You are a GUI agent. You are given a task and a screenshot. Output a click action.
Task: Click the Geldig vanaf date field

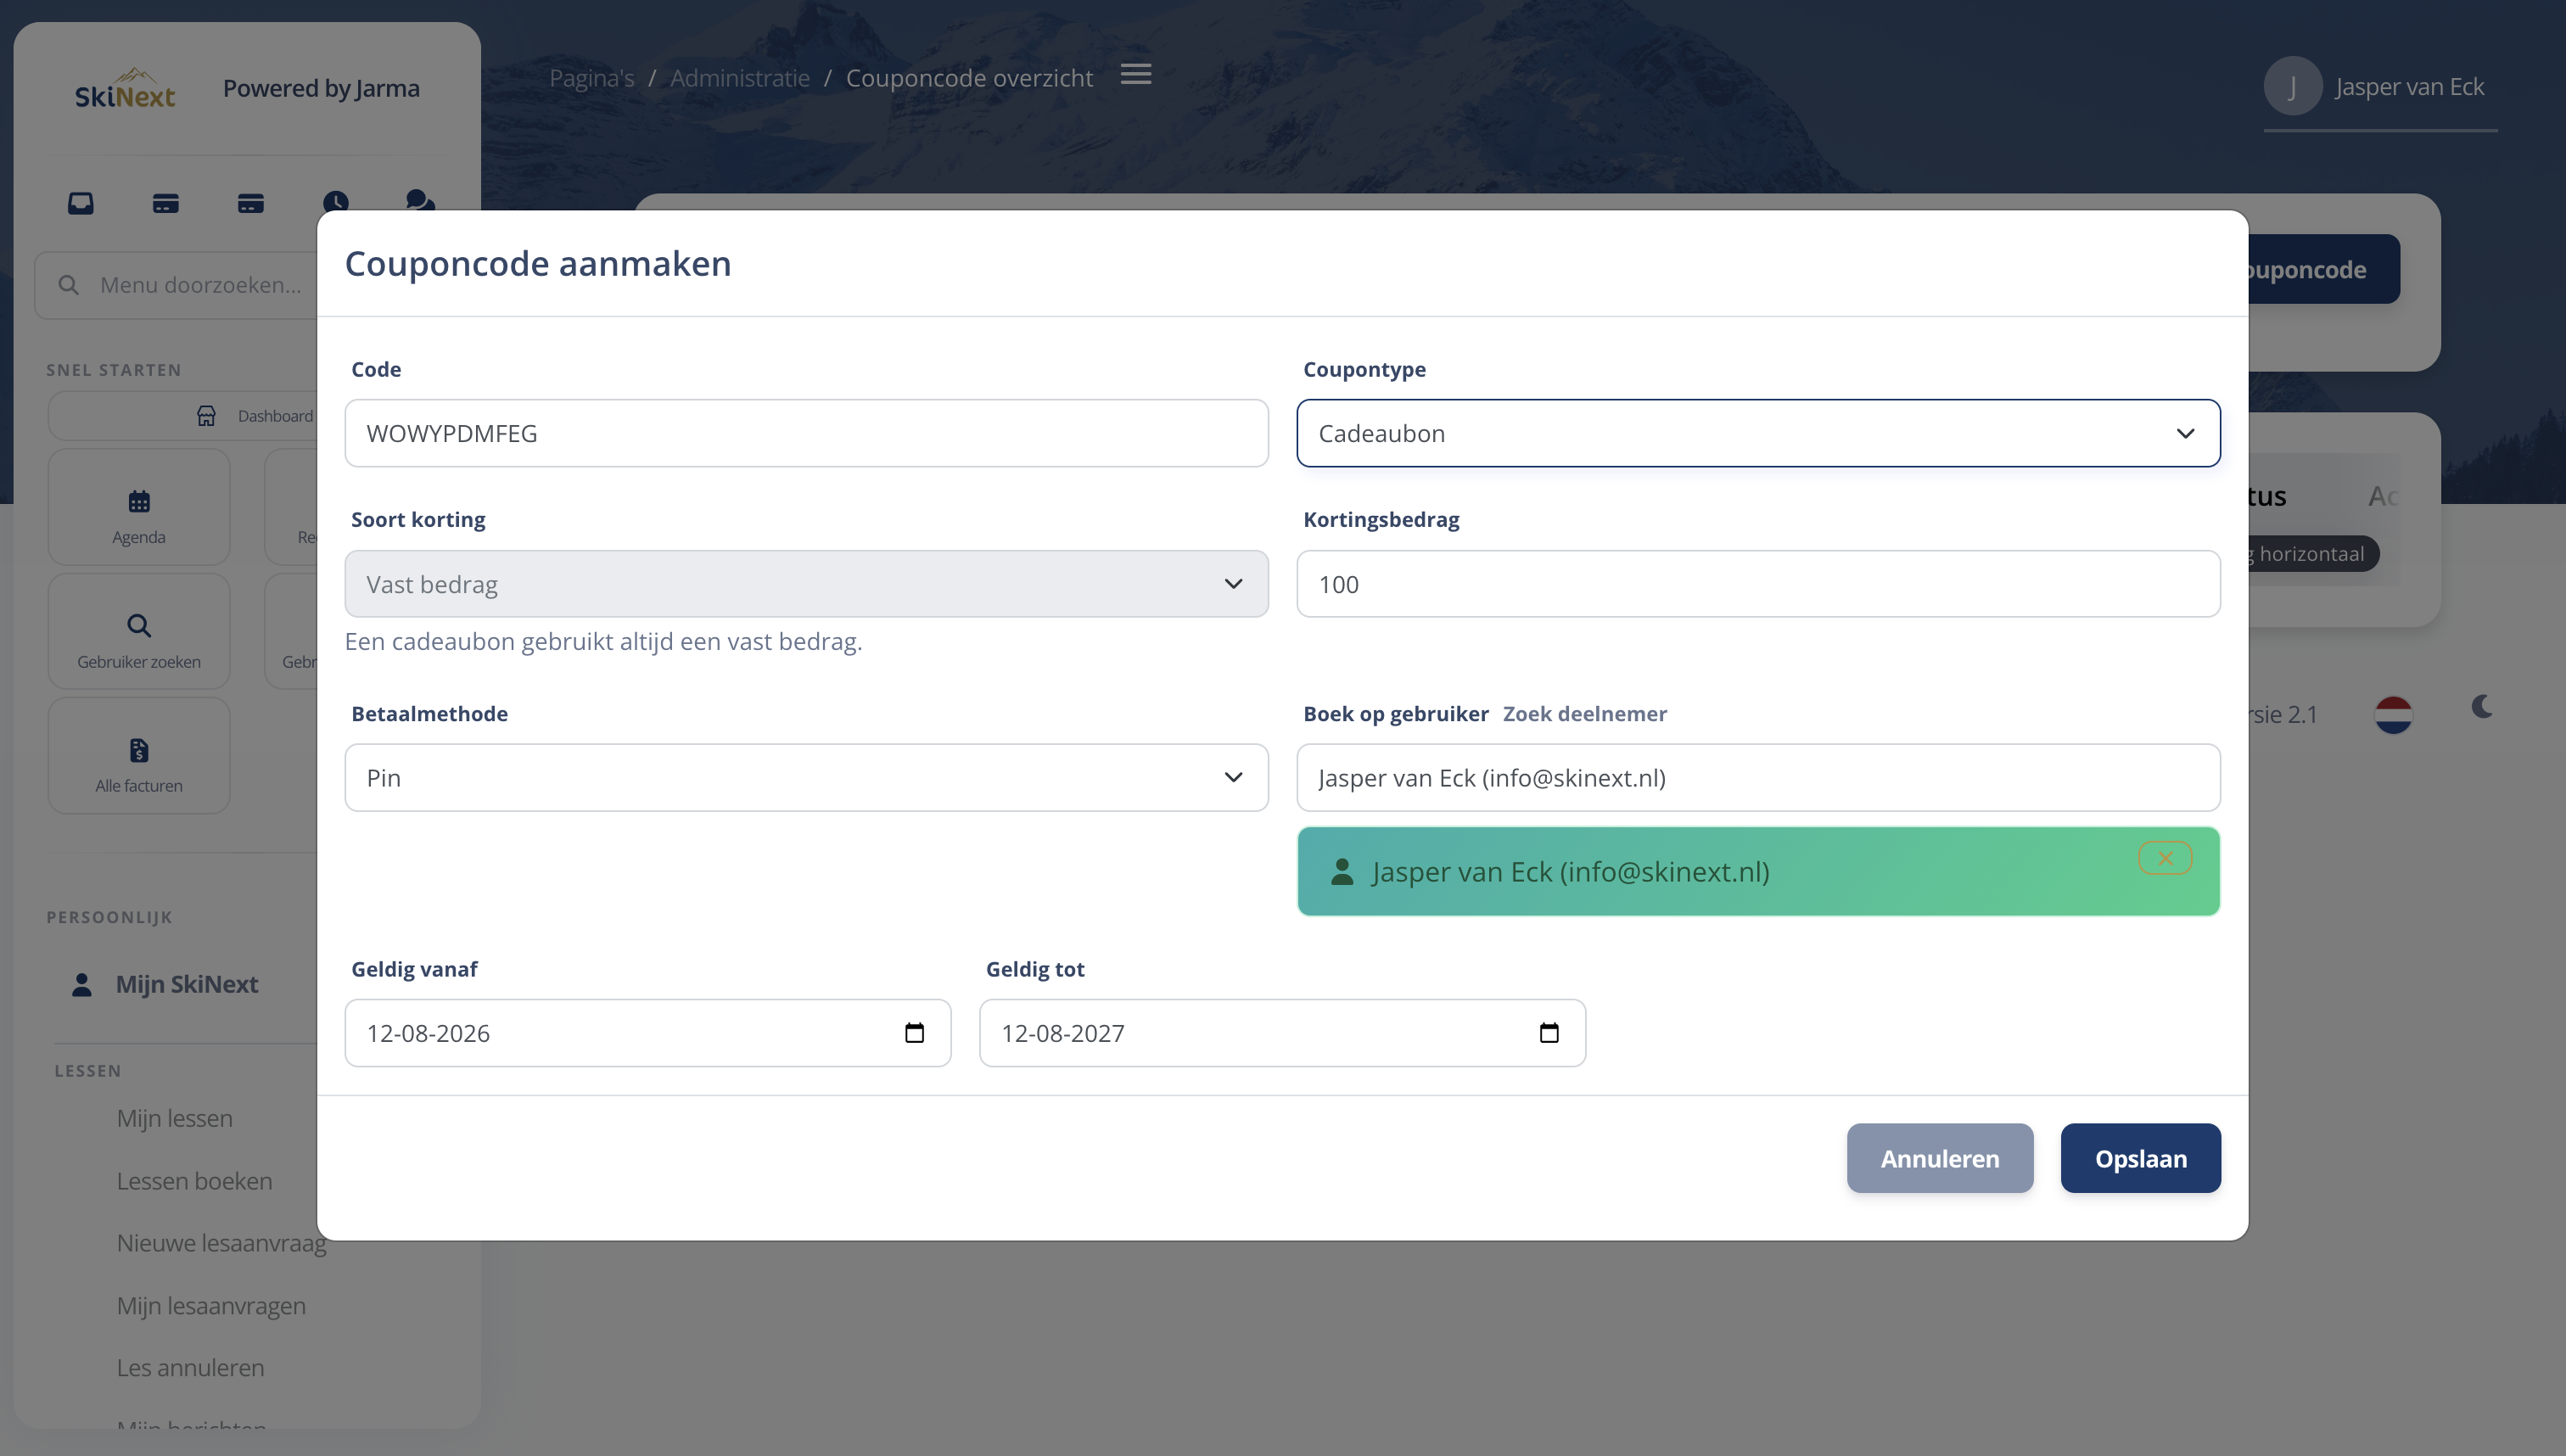coord(647,1033)
